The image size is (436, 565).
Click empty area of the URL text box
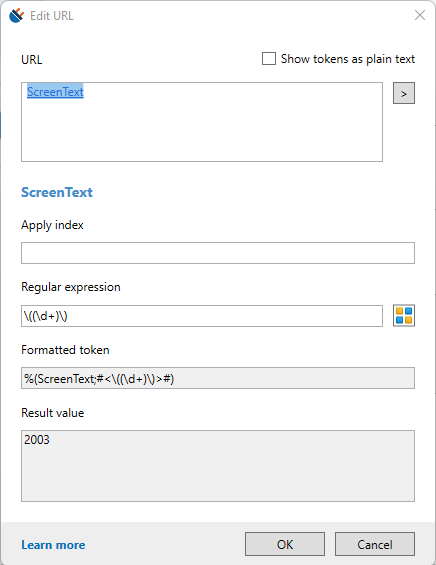point(202,133)
